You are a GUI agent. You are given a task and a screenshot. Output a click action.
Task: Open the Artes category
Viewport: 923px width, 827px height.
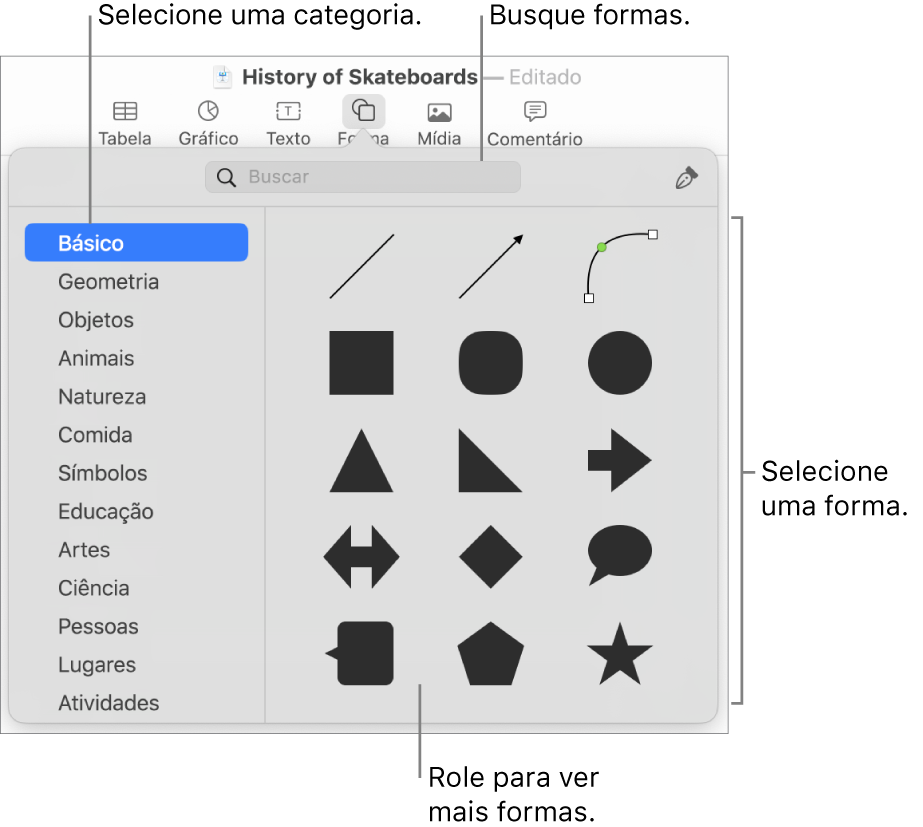coord(84,550)
